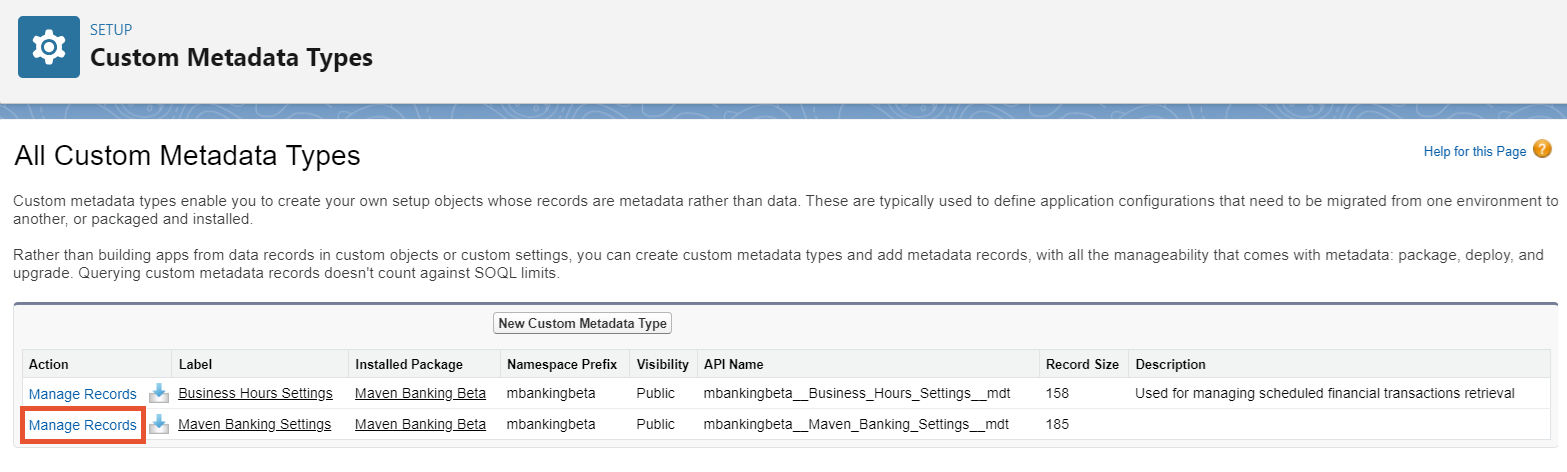Screen dimensions: 1567x472
Task: Click the Label column header
Action: (195, 364)
